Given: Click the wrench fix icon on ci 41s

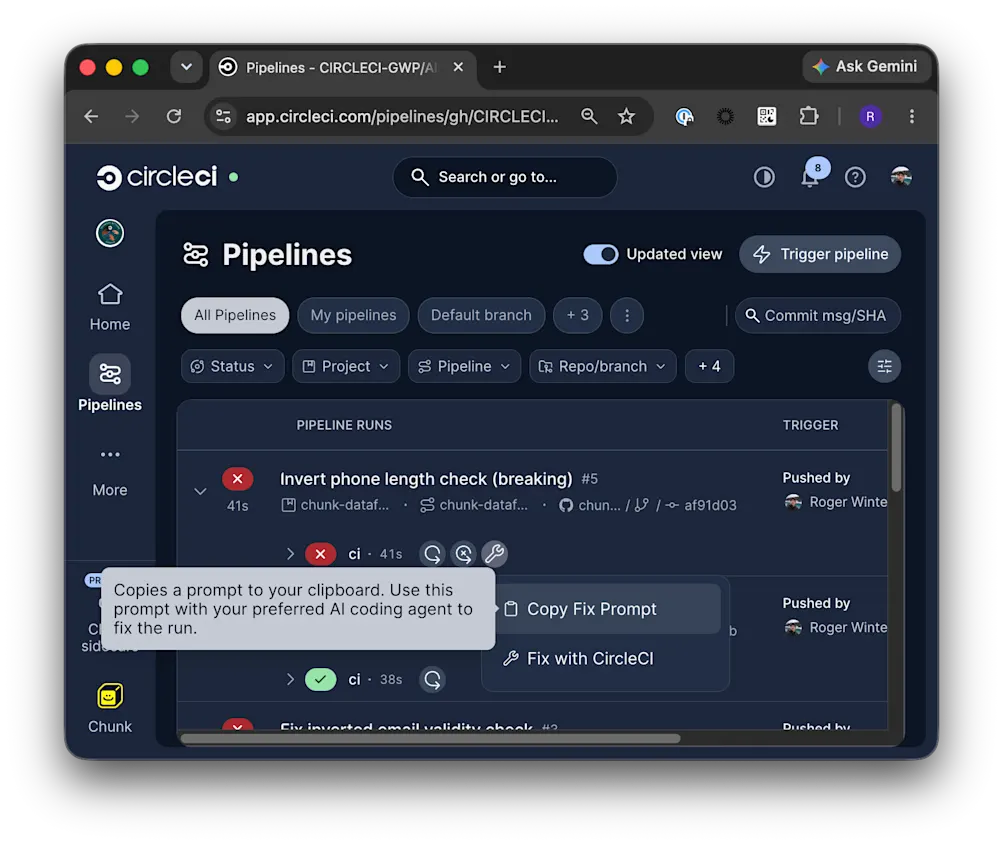Looking at the screenshot, I should [494, 554].
